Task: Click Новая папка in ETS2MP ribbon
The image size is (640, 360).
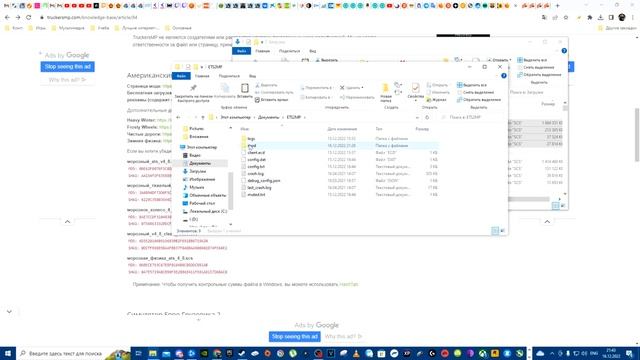Action: (x=385, y=92)
